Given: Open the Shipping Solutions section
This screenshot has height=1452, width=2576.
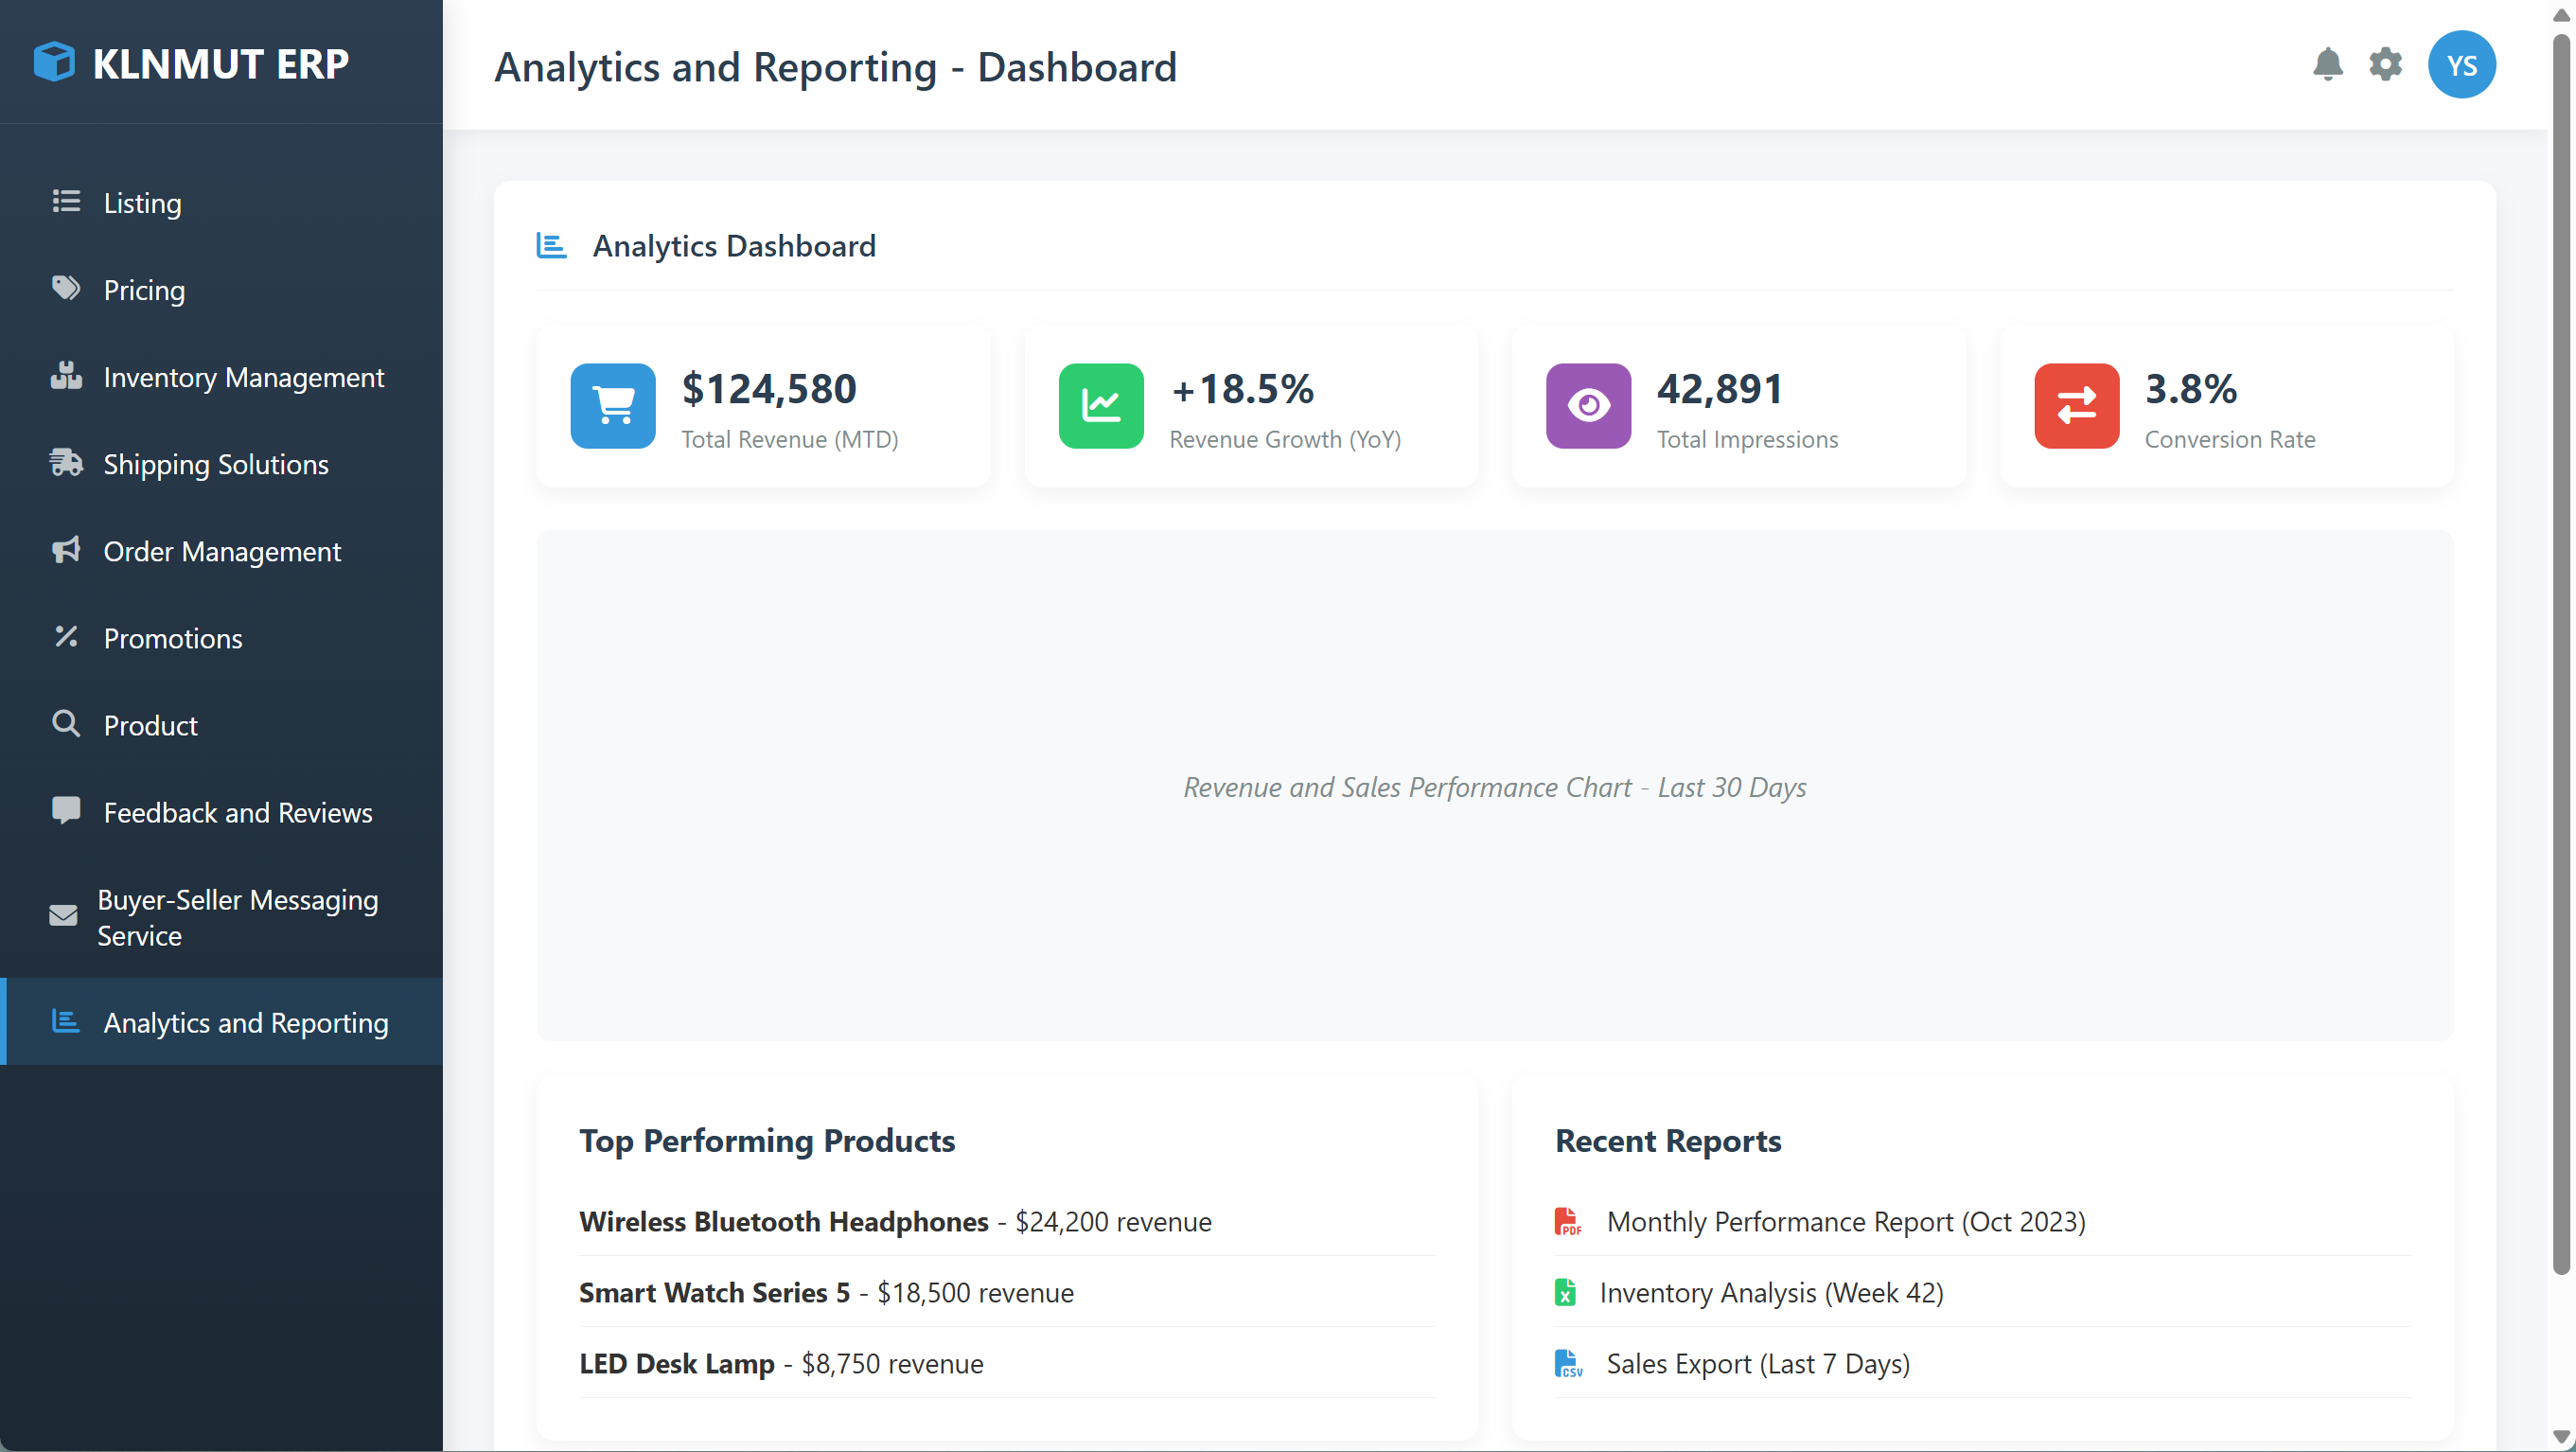Looking at the screenshot, I should (x=216, y=463).
